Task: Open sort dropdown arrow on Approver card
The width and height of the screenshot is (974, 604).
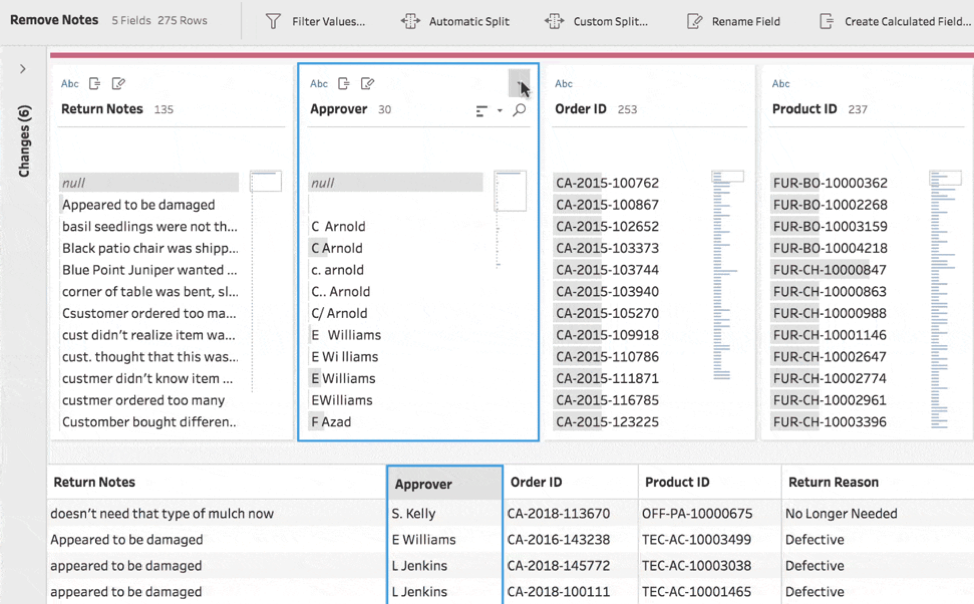Action: click(499, 111)
